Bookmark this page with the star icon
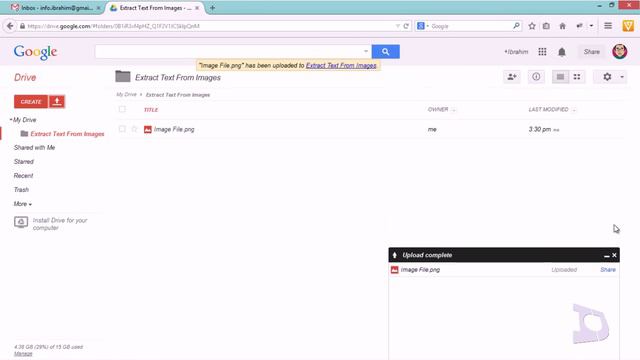Image resolution: width=640 pixels, height=360 pixels. pos(532,26)
